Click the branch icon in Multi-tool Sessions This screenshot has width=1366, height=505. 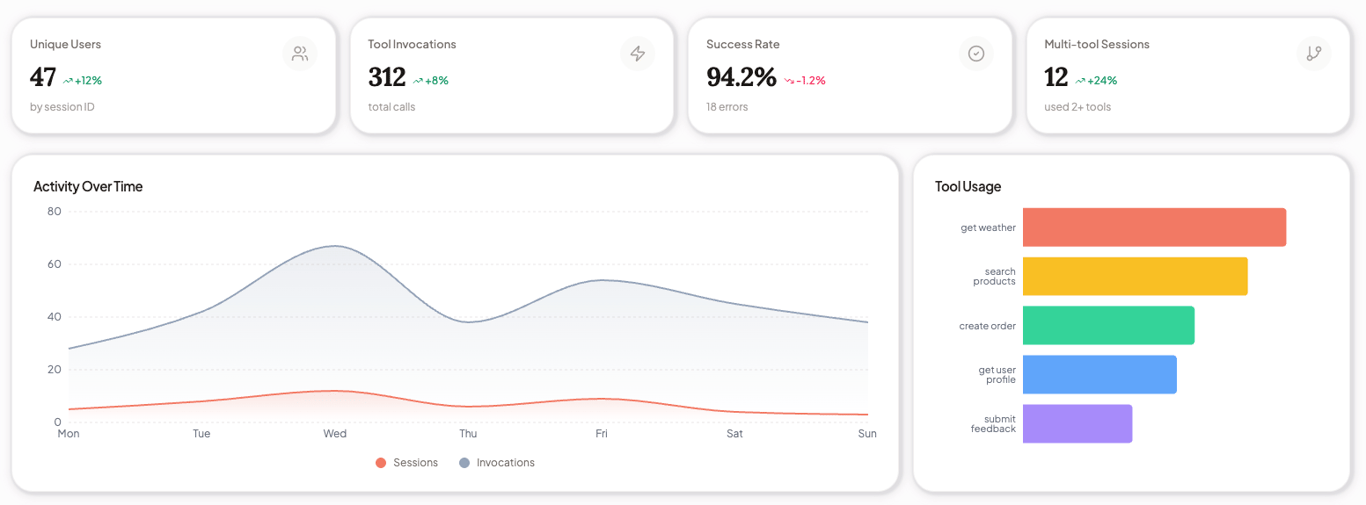[1314, 54]
